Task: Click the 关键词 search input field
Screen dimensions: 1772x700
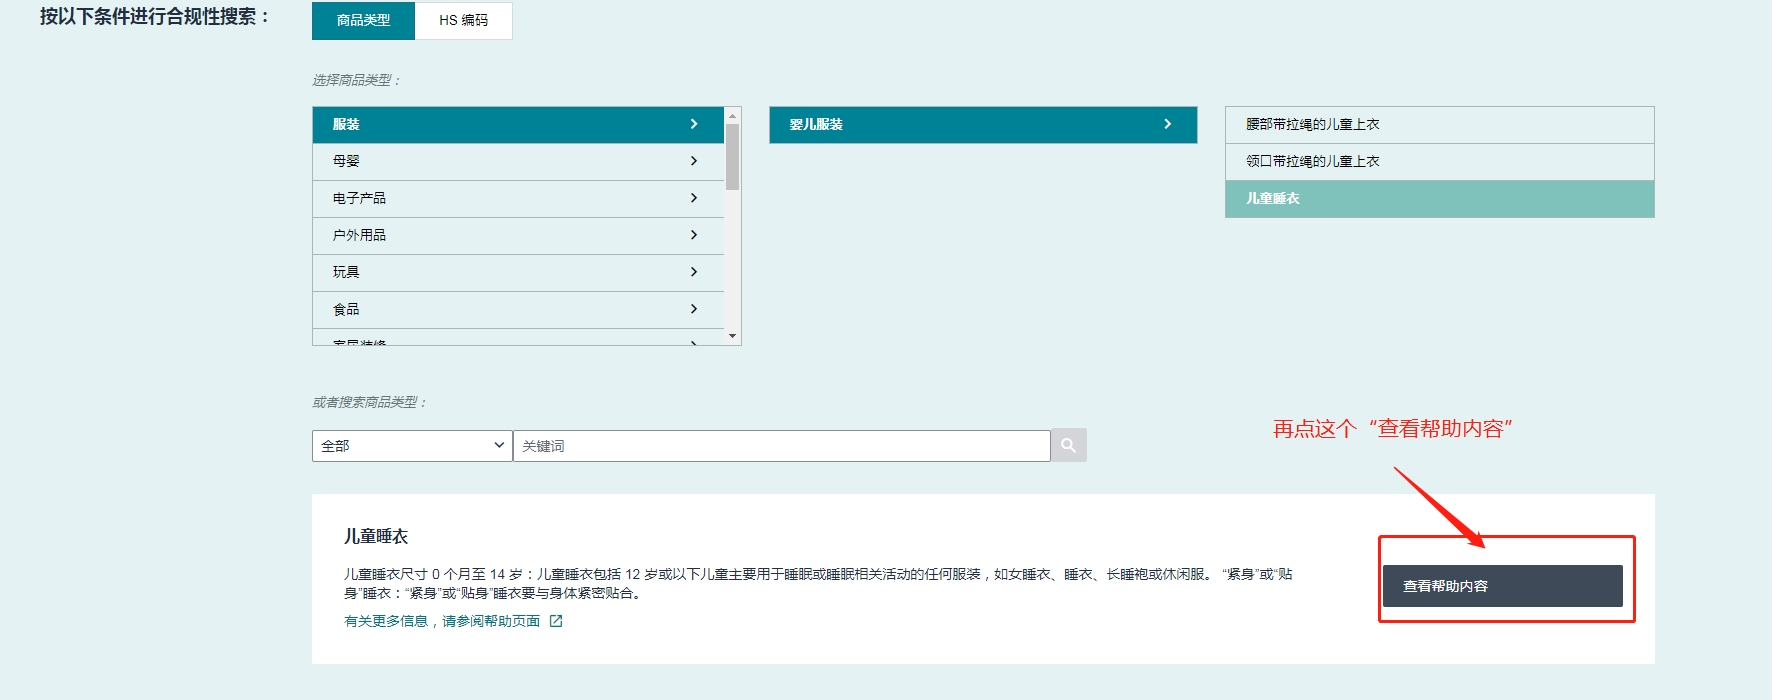Action: coord(781,446)
